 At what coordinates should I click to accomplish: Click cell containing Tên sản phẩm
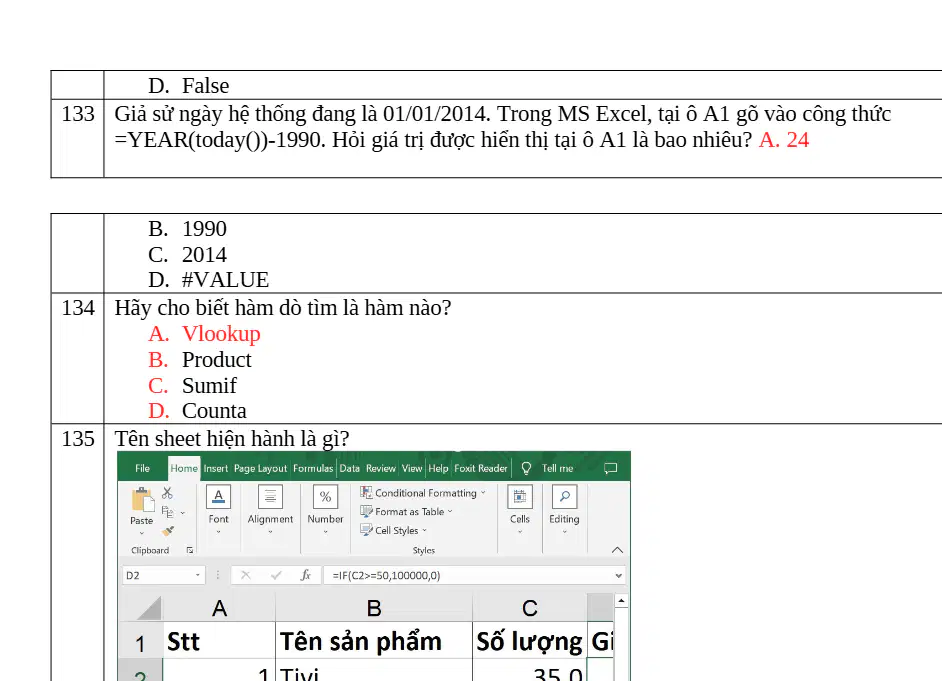(x=374, y=641)
